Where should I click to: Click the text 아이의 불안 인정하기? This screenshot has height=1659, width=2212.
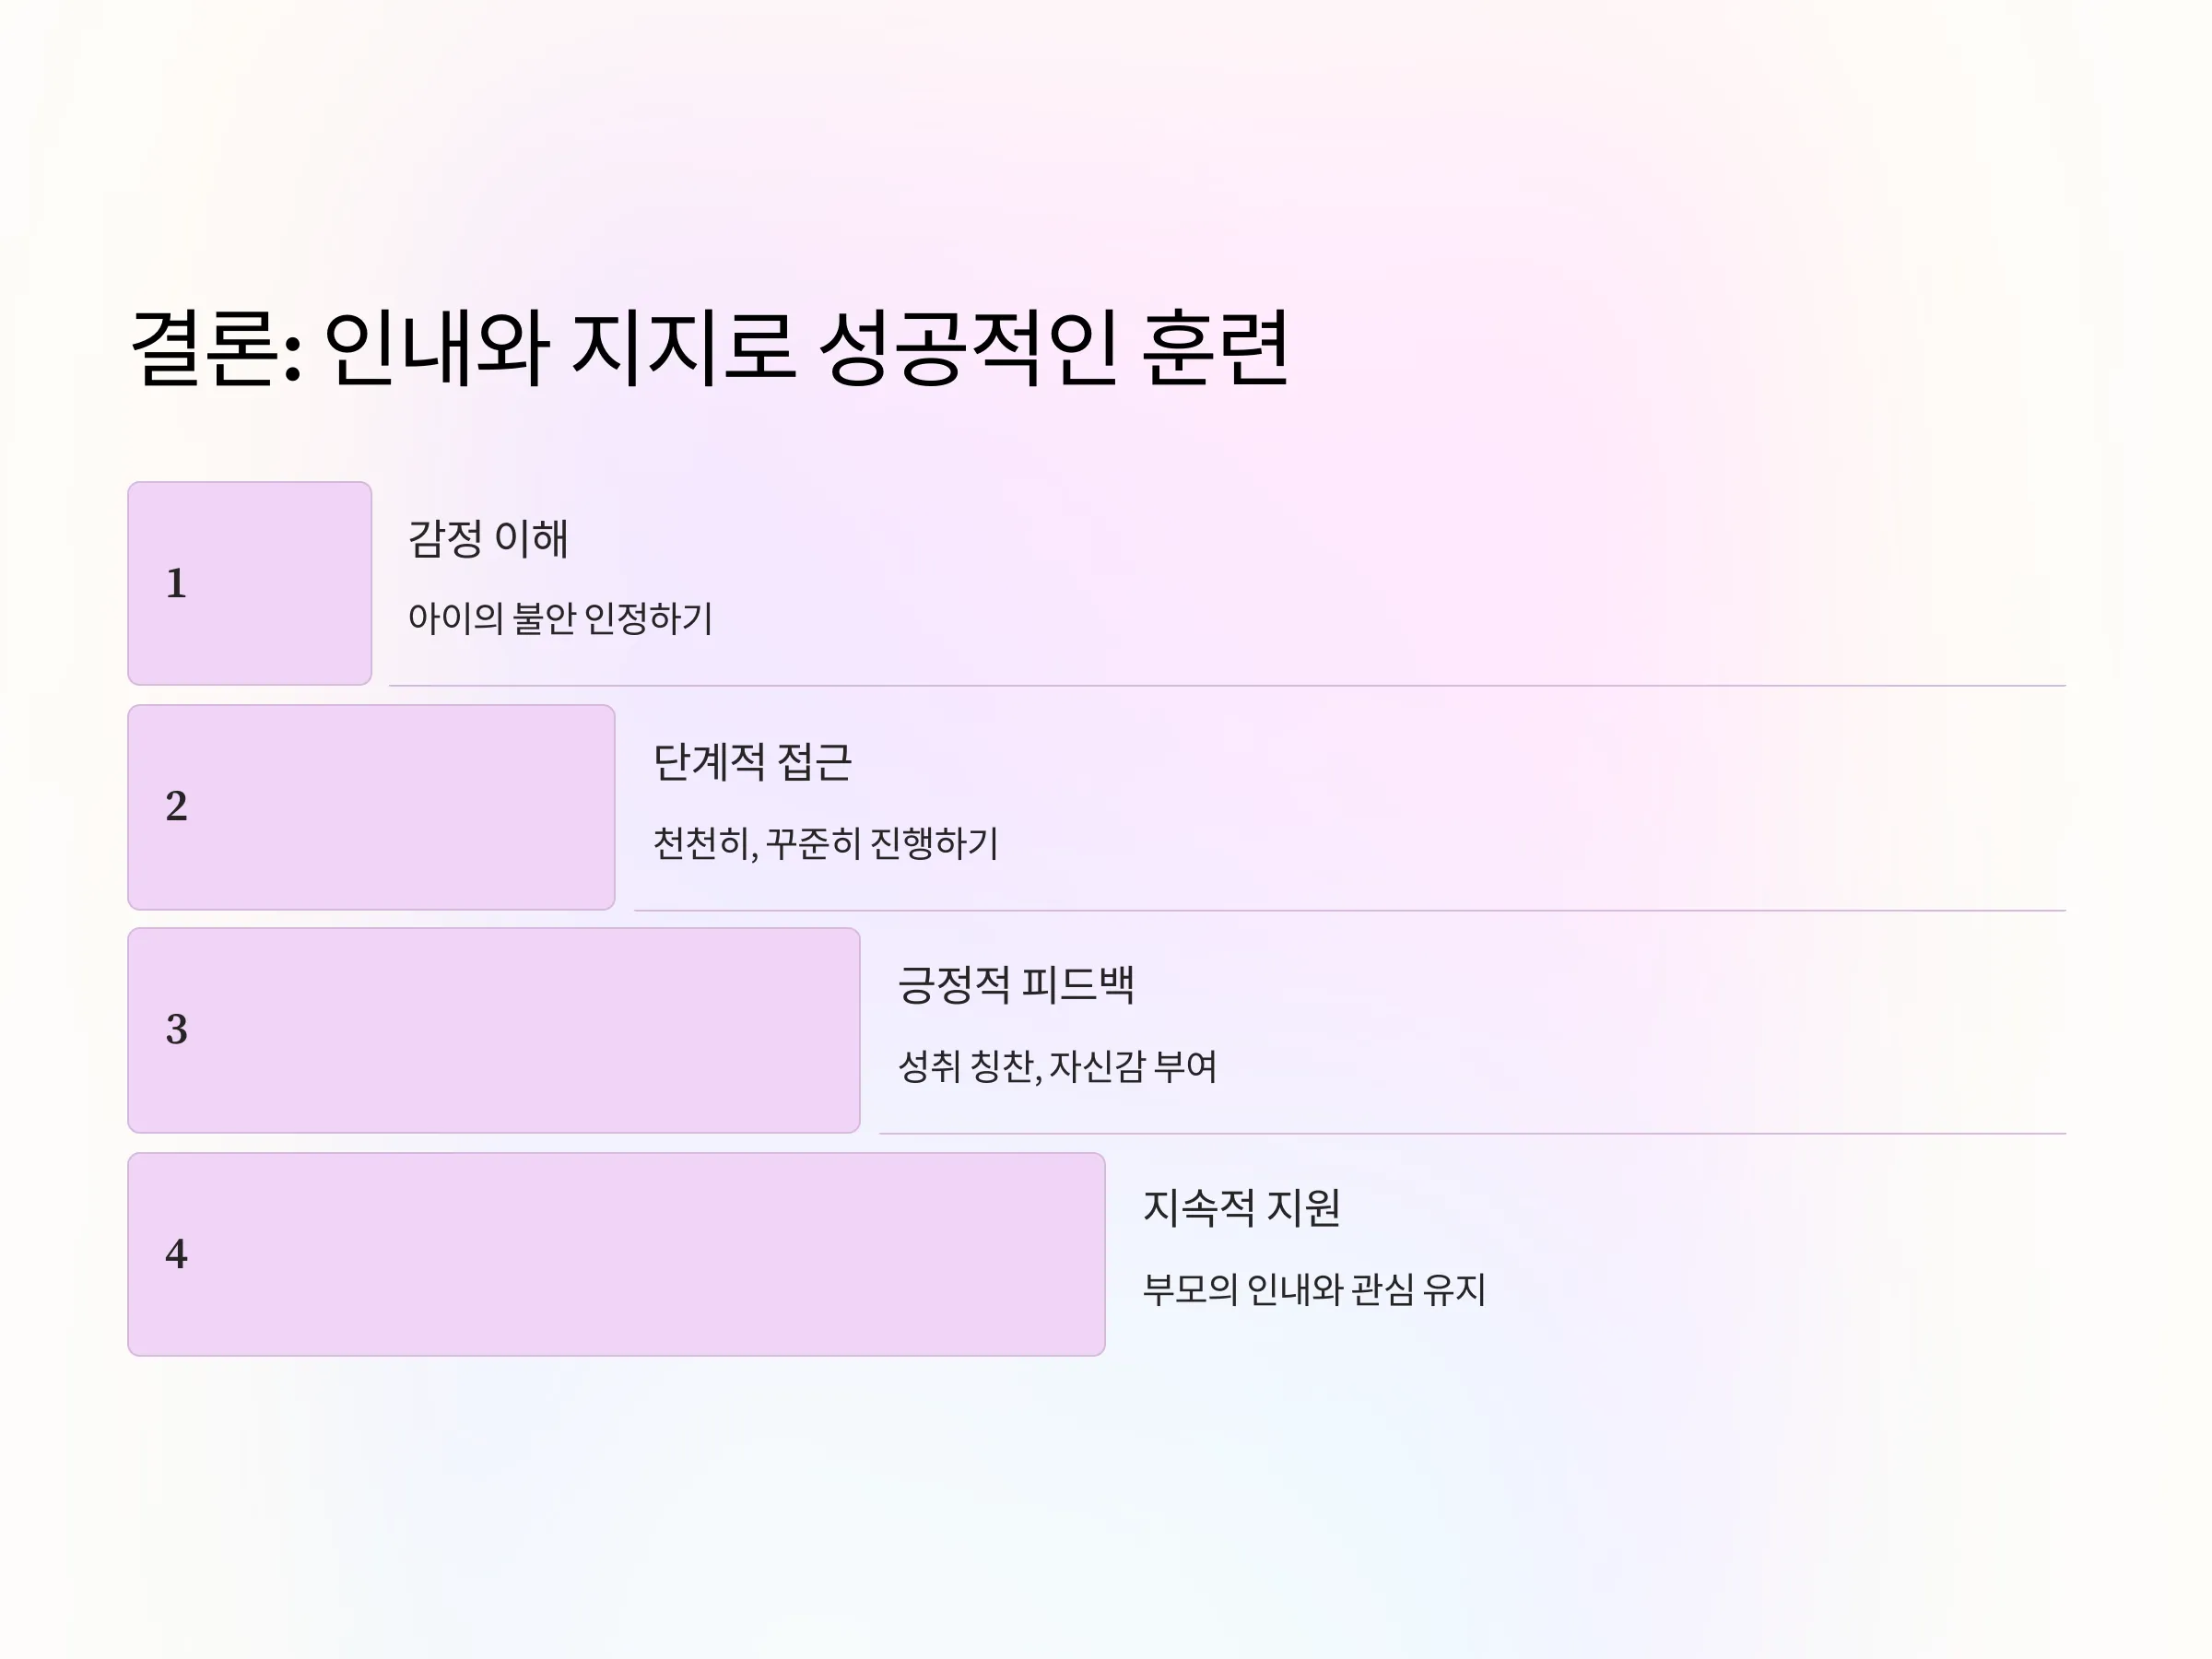coord(560,618)
